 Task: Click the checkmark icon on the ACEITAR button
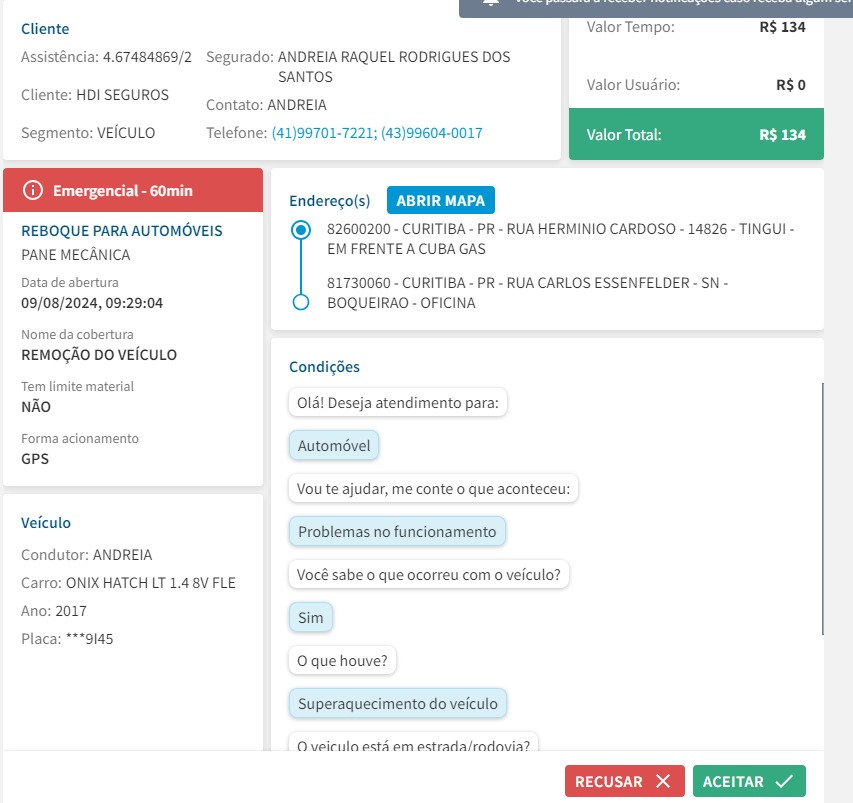pyautogui.click(x=784, y=781)
